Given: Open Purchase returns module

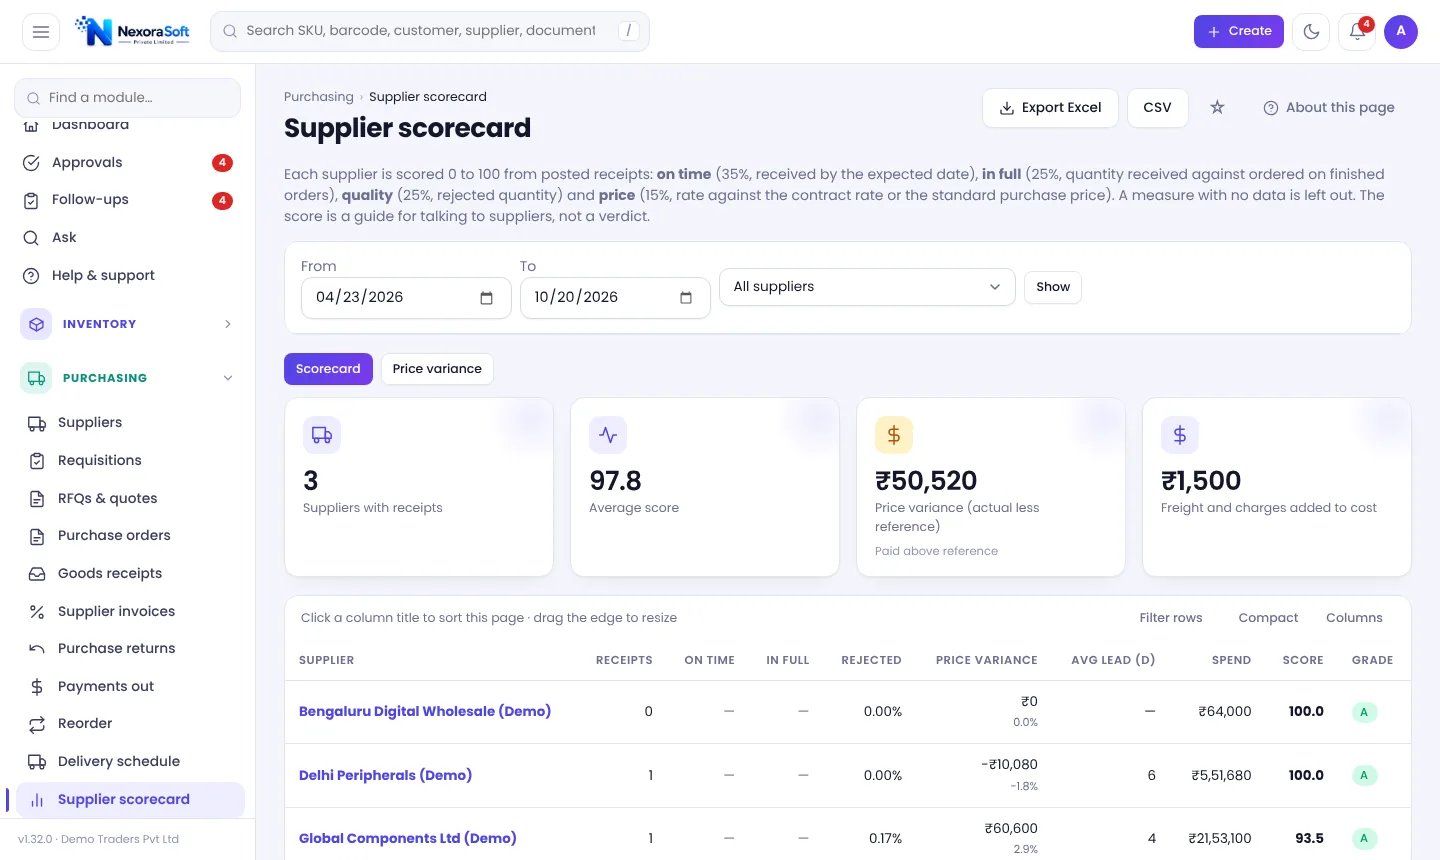Looking at the screenshot, I should pos(130,649).
